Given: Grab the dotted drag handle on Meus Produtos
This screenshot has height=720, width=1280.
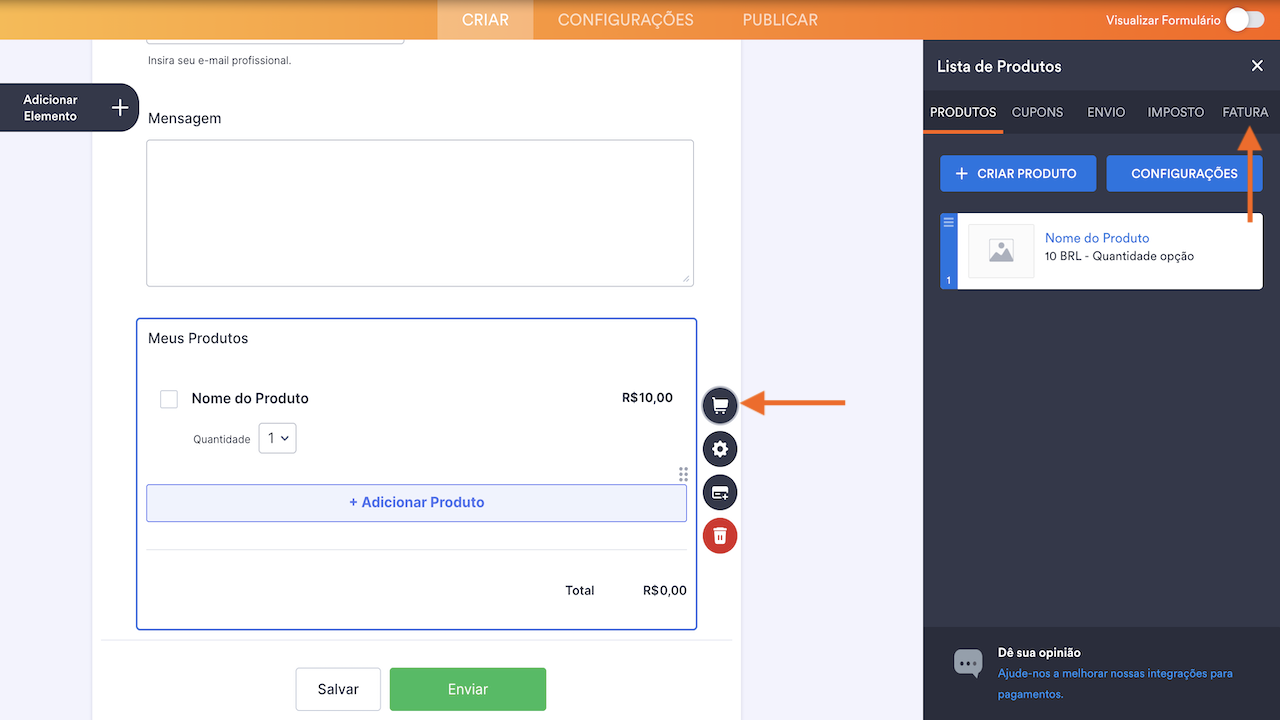Looking at the screenshot, I should pyautogui.click(x=683, y=474).
